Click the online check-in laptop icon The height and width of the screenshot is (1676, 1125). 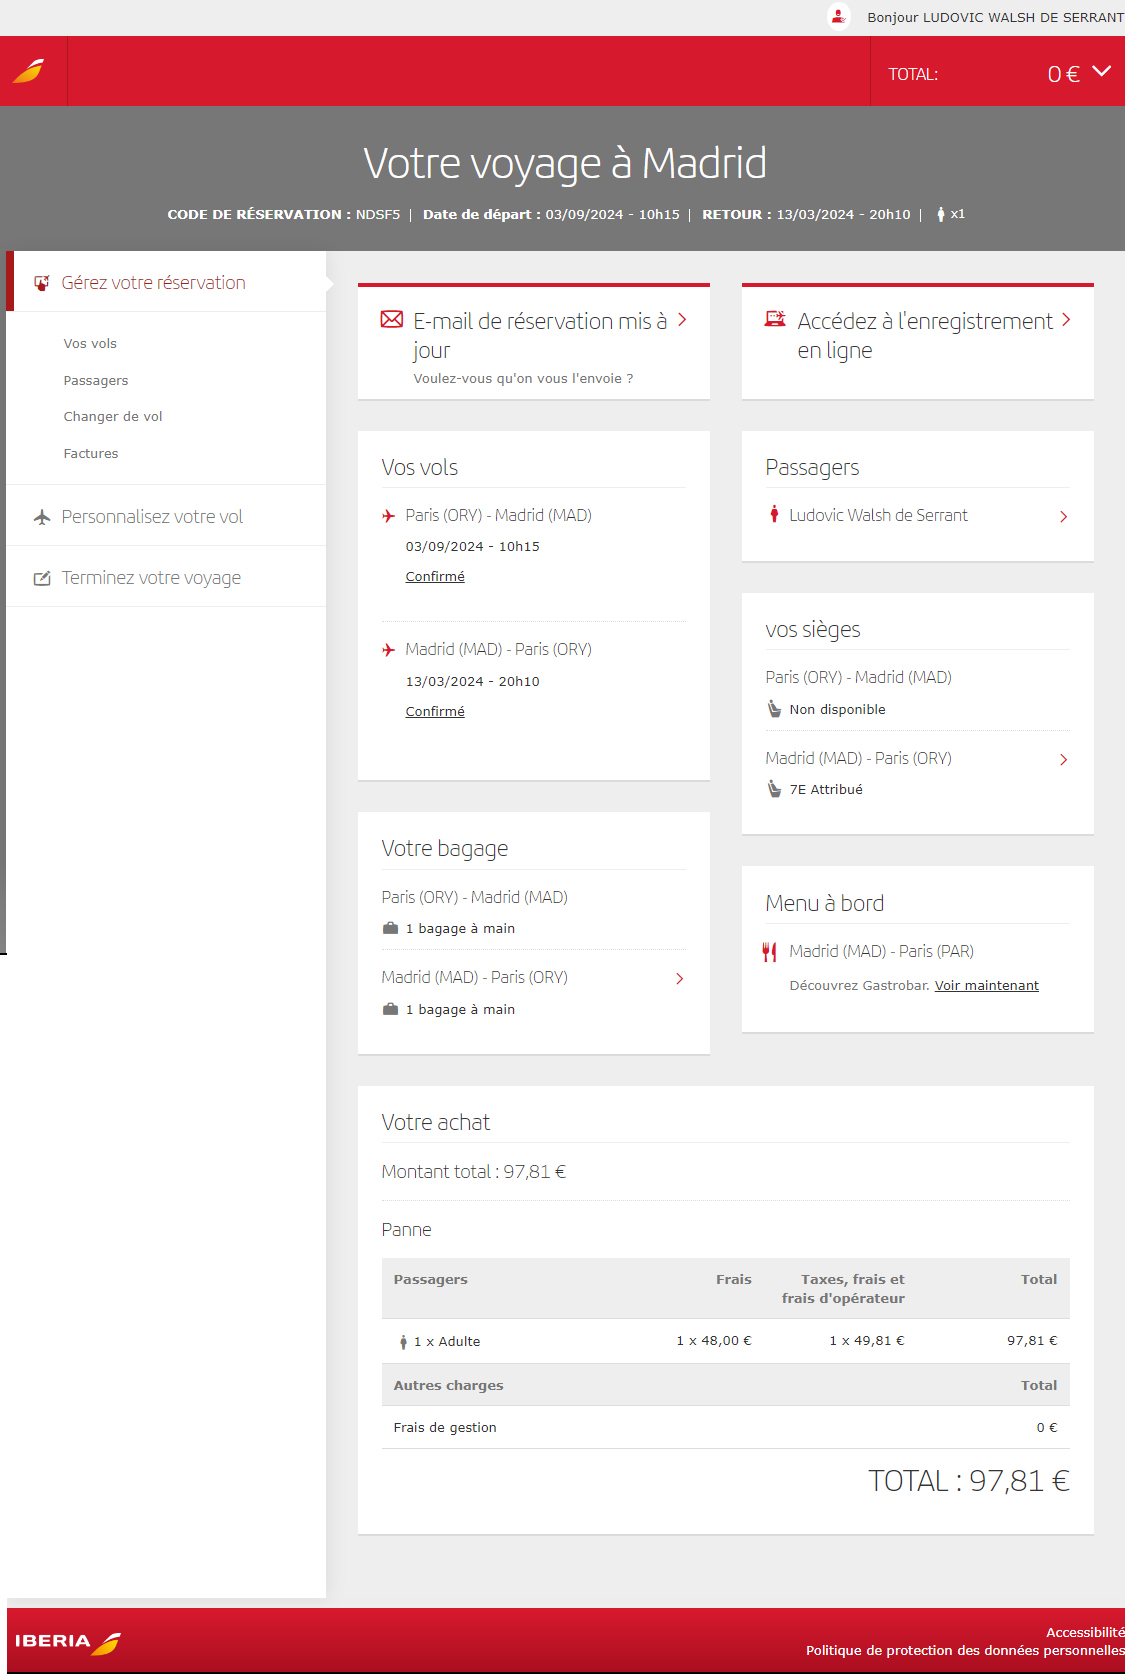pos(775,320)
